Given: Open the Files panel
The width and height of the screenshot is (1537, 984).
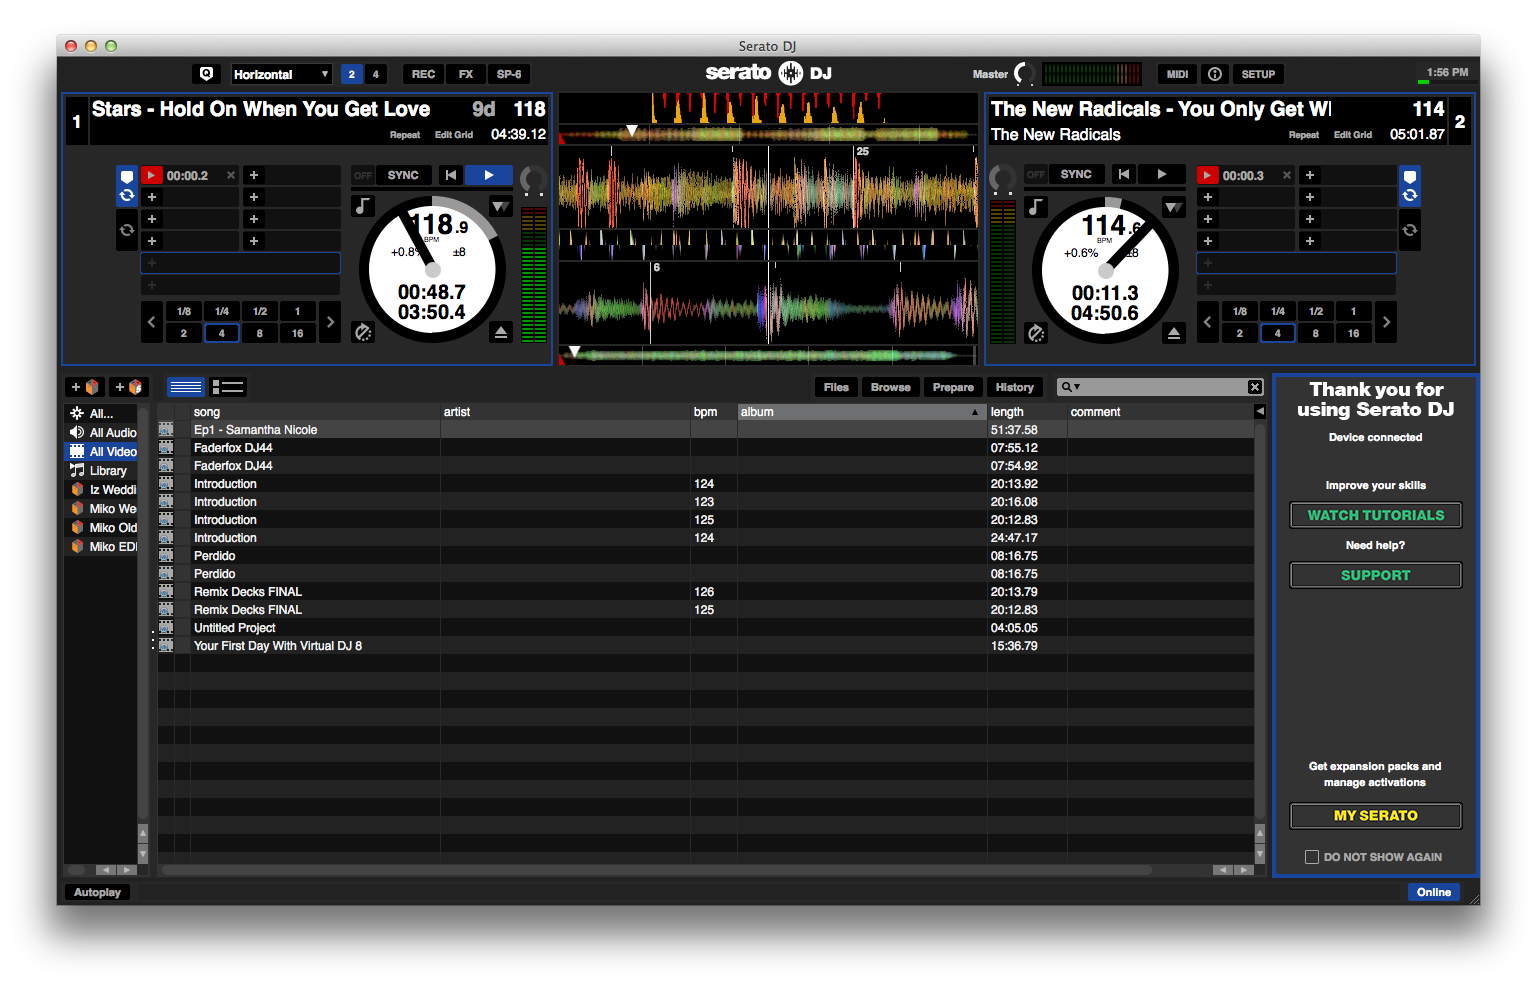Looking at the screenshot, I should pyautogui.click(x=836, y=387).
